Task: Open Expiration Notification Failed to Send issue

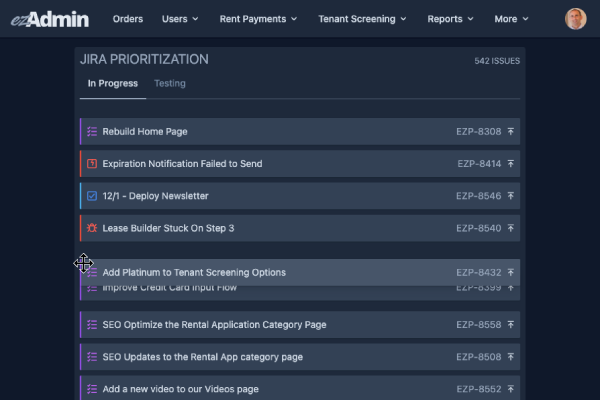Action: (300, 164)
